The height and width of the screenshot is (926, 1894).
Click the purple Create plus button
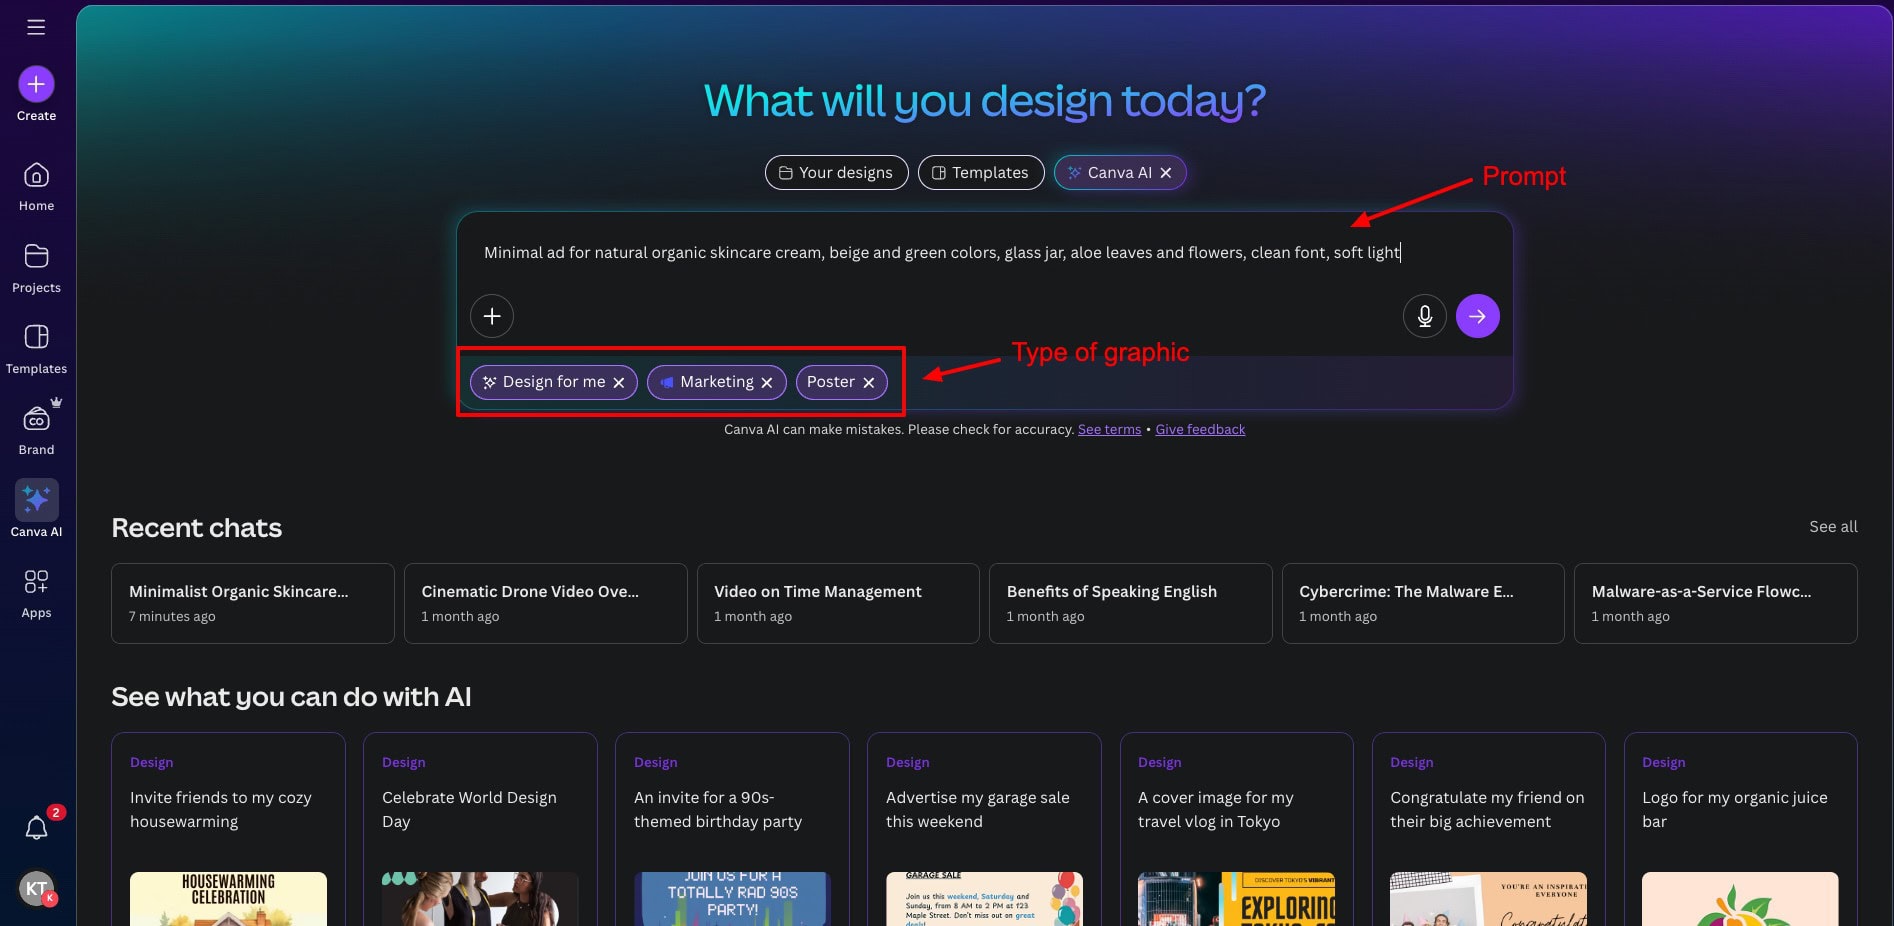(36, 85)
